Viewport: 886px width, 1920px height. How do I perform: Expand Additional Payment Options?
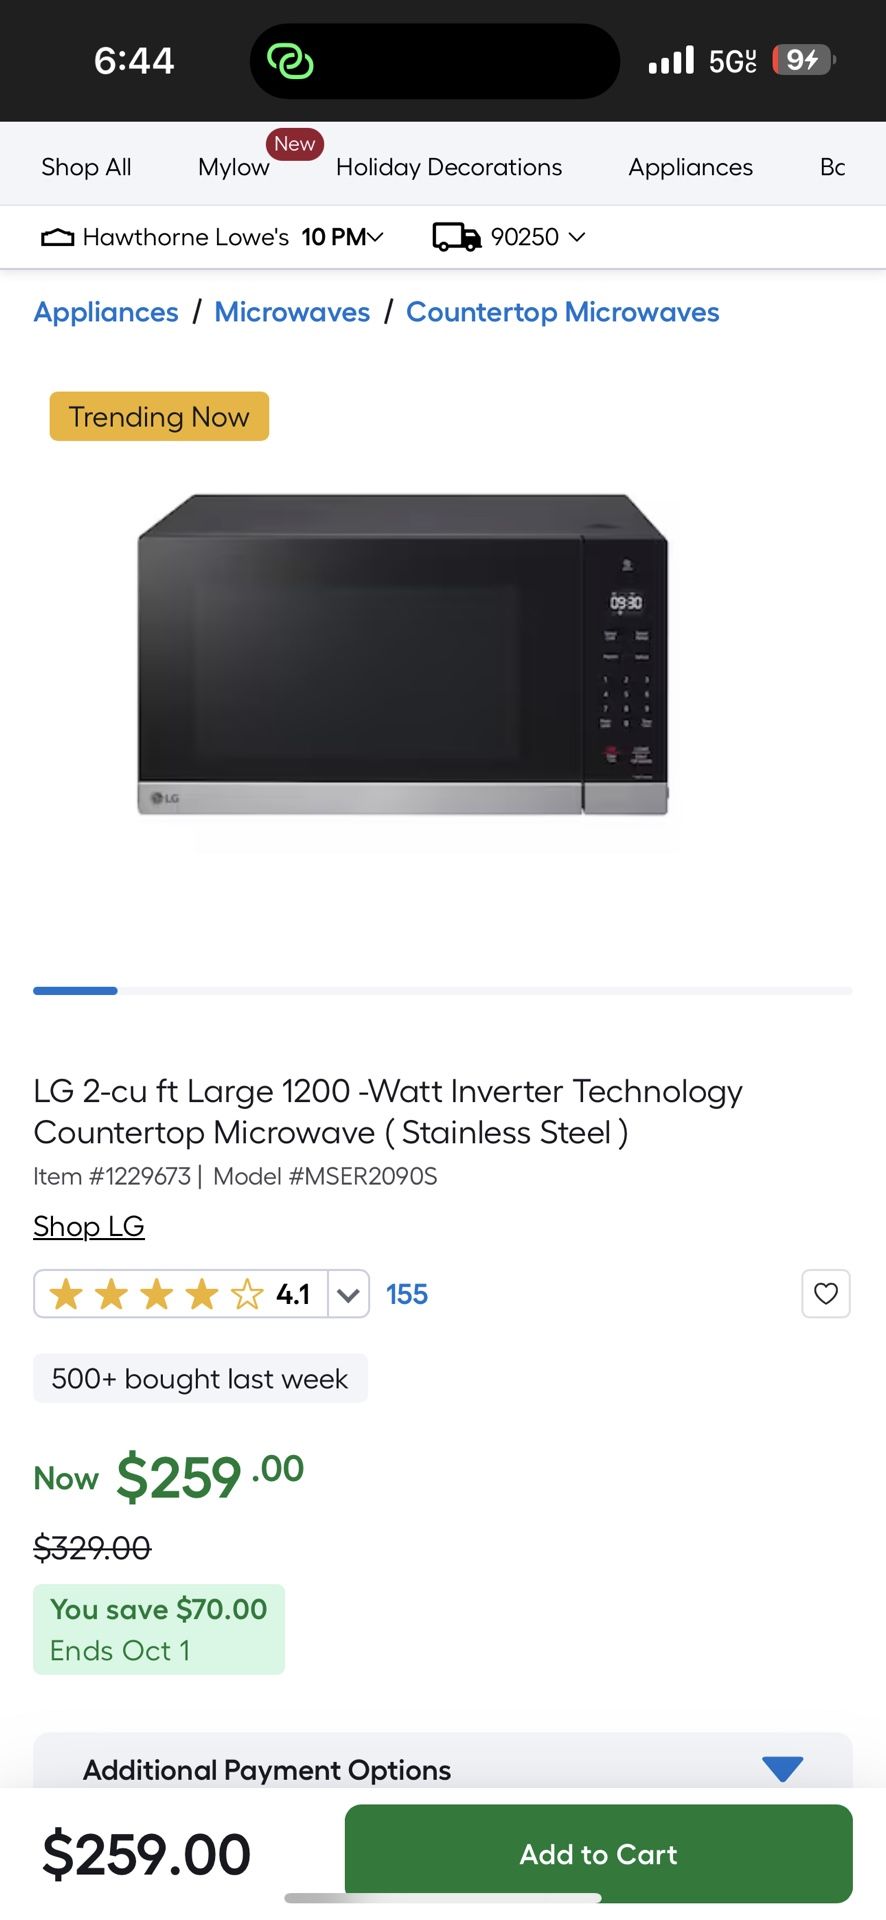point(443,1769)
